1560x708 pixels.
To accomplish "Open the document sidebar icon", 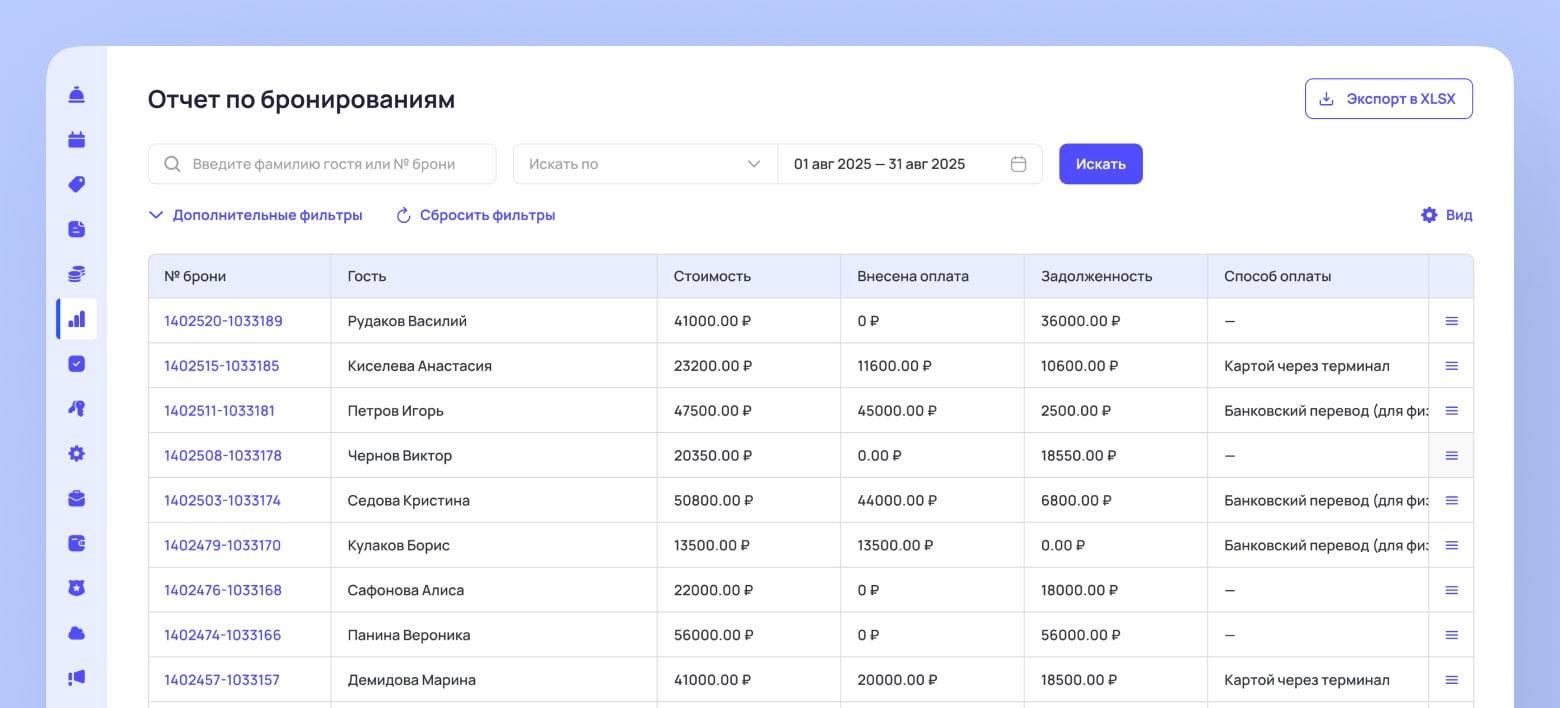I will click(76, 229).
